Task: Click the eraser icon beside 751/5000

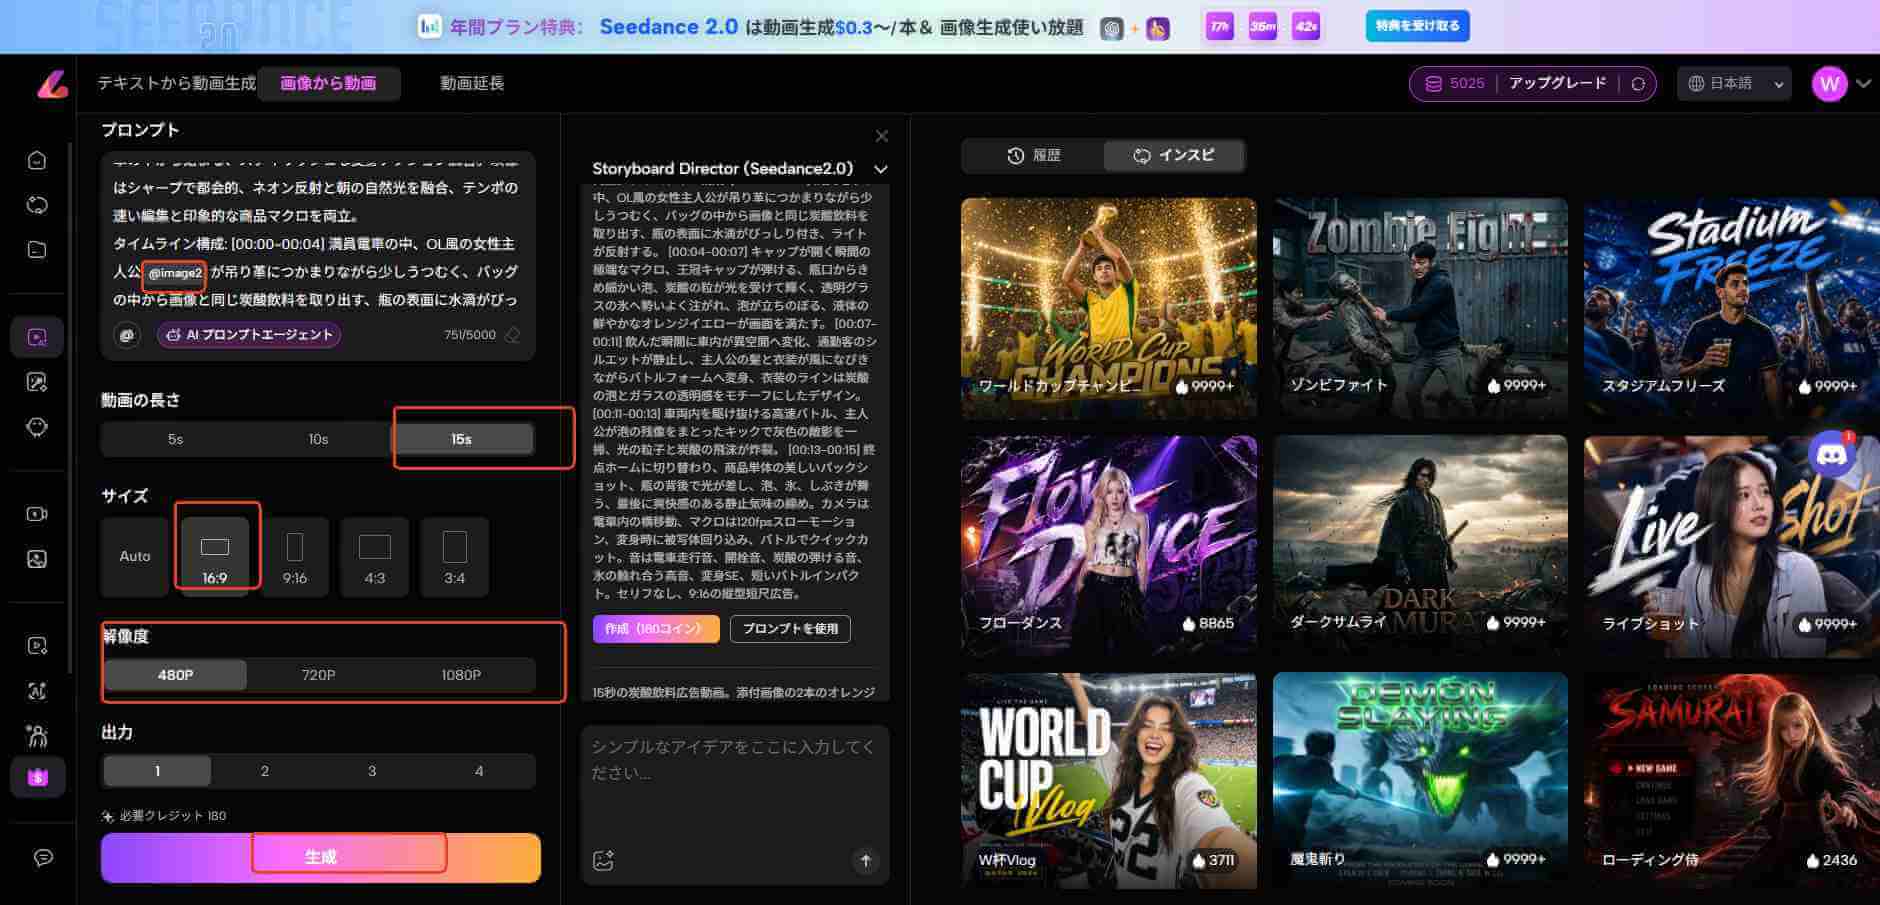Action: click(513, 335)
